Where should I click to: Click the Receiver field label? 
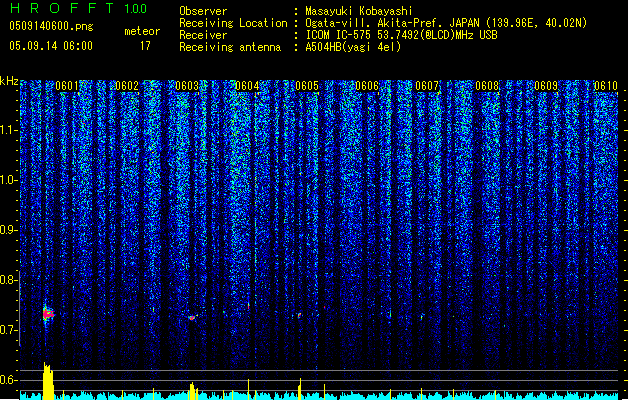tap(203, 35)
